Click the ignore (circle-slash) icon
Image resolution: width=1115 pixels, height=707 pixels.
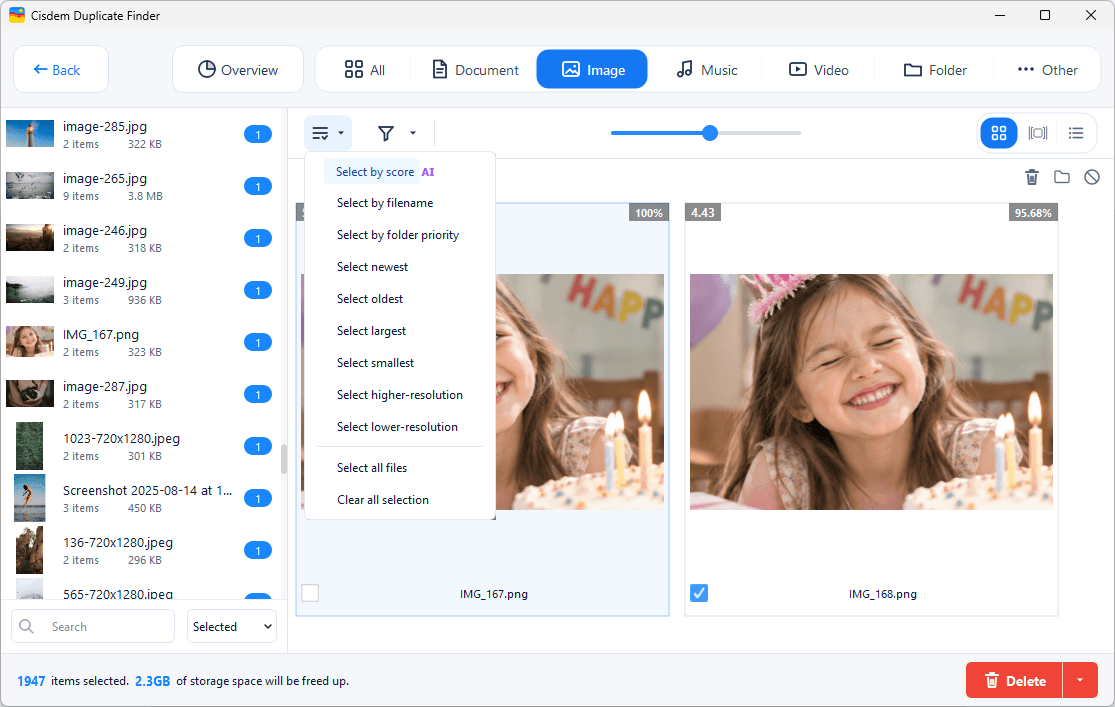[1092, 177]
